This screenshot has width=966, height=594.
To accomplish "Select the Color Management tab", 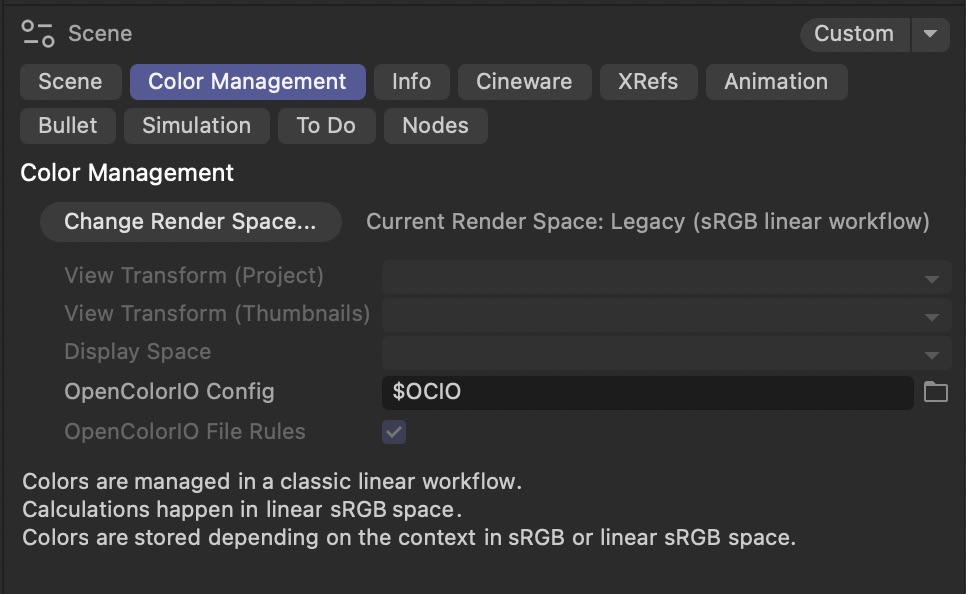I will click(x=247, y=82).
